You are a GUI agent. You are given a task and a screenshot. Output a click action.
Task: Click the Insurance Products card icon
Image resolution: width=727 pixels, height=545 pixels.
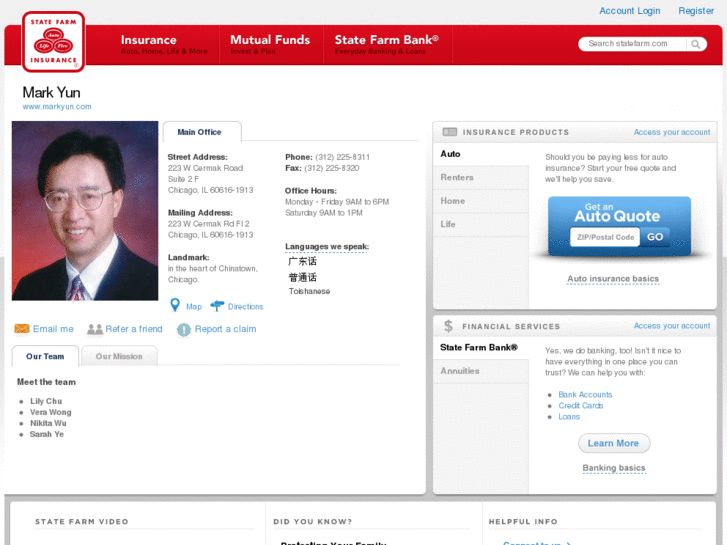pos(449,132)
